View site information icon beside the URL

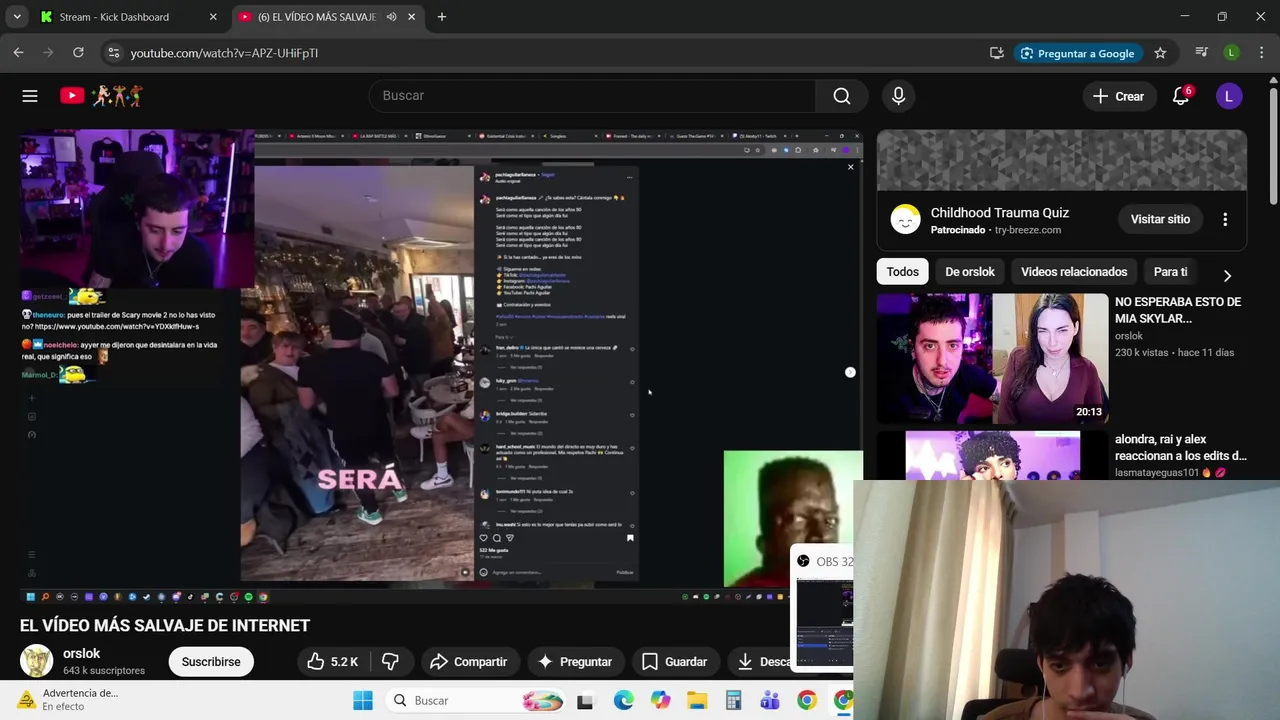point(113,53)
